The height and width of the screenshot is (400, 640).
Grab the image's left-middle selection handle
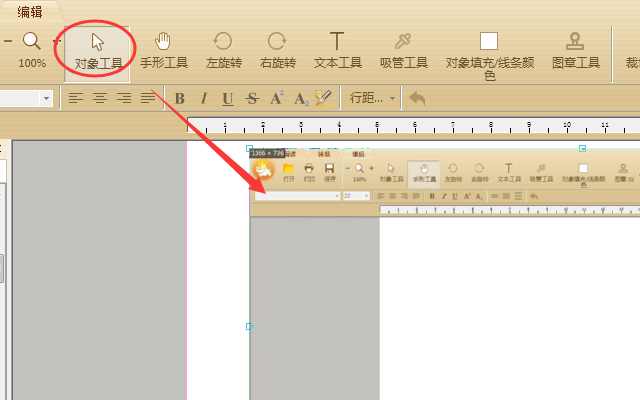[x=249, y=327]
